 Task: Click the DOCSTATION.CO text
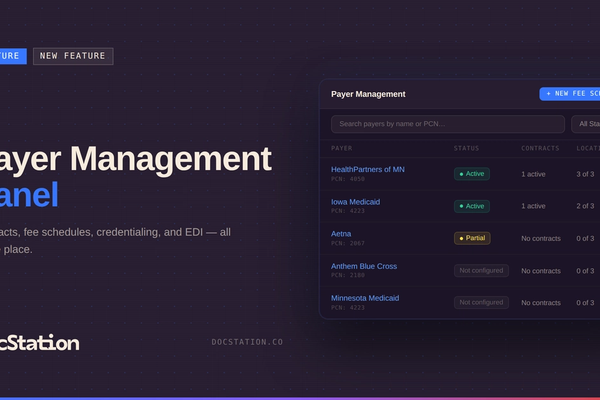point(247,342)
